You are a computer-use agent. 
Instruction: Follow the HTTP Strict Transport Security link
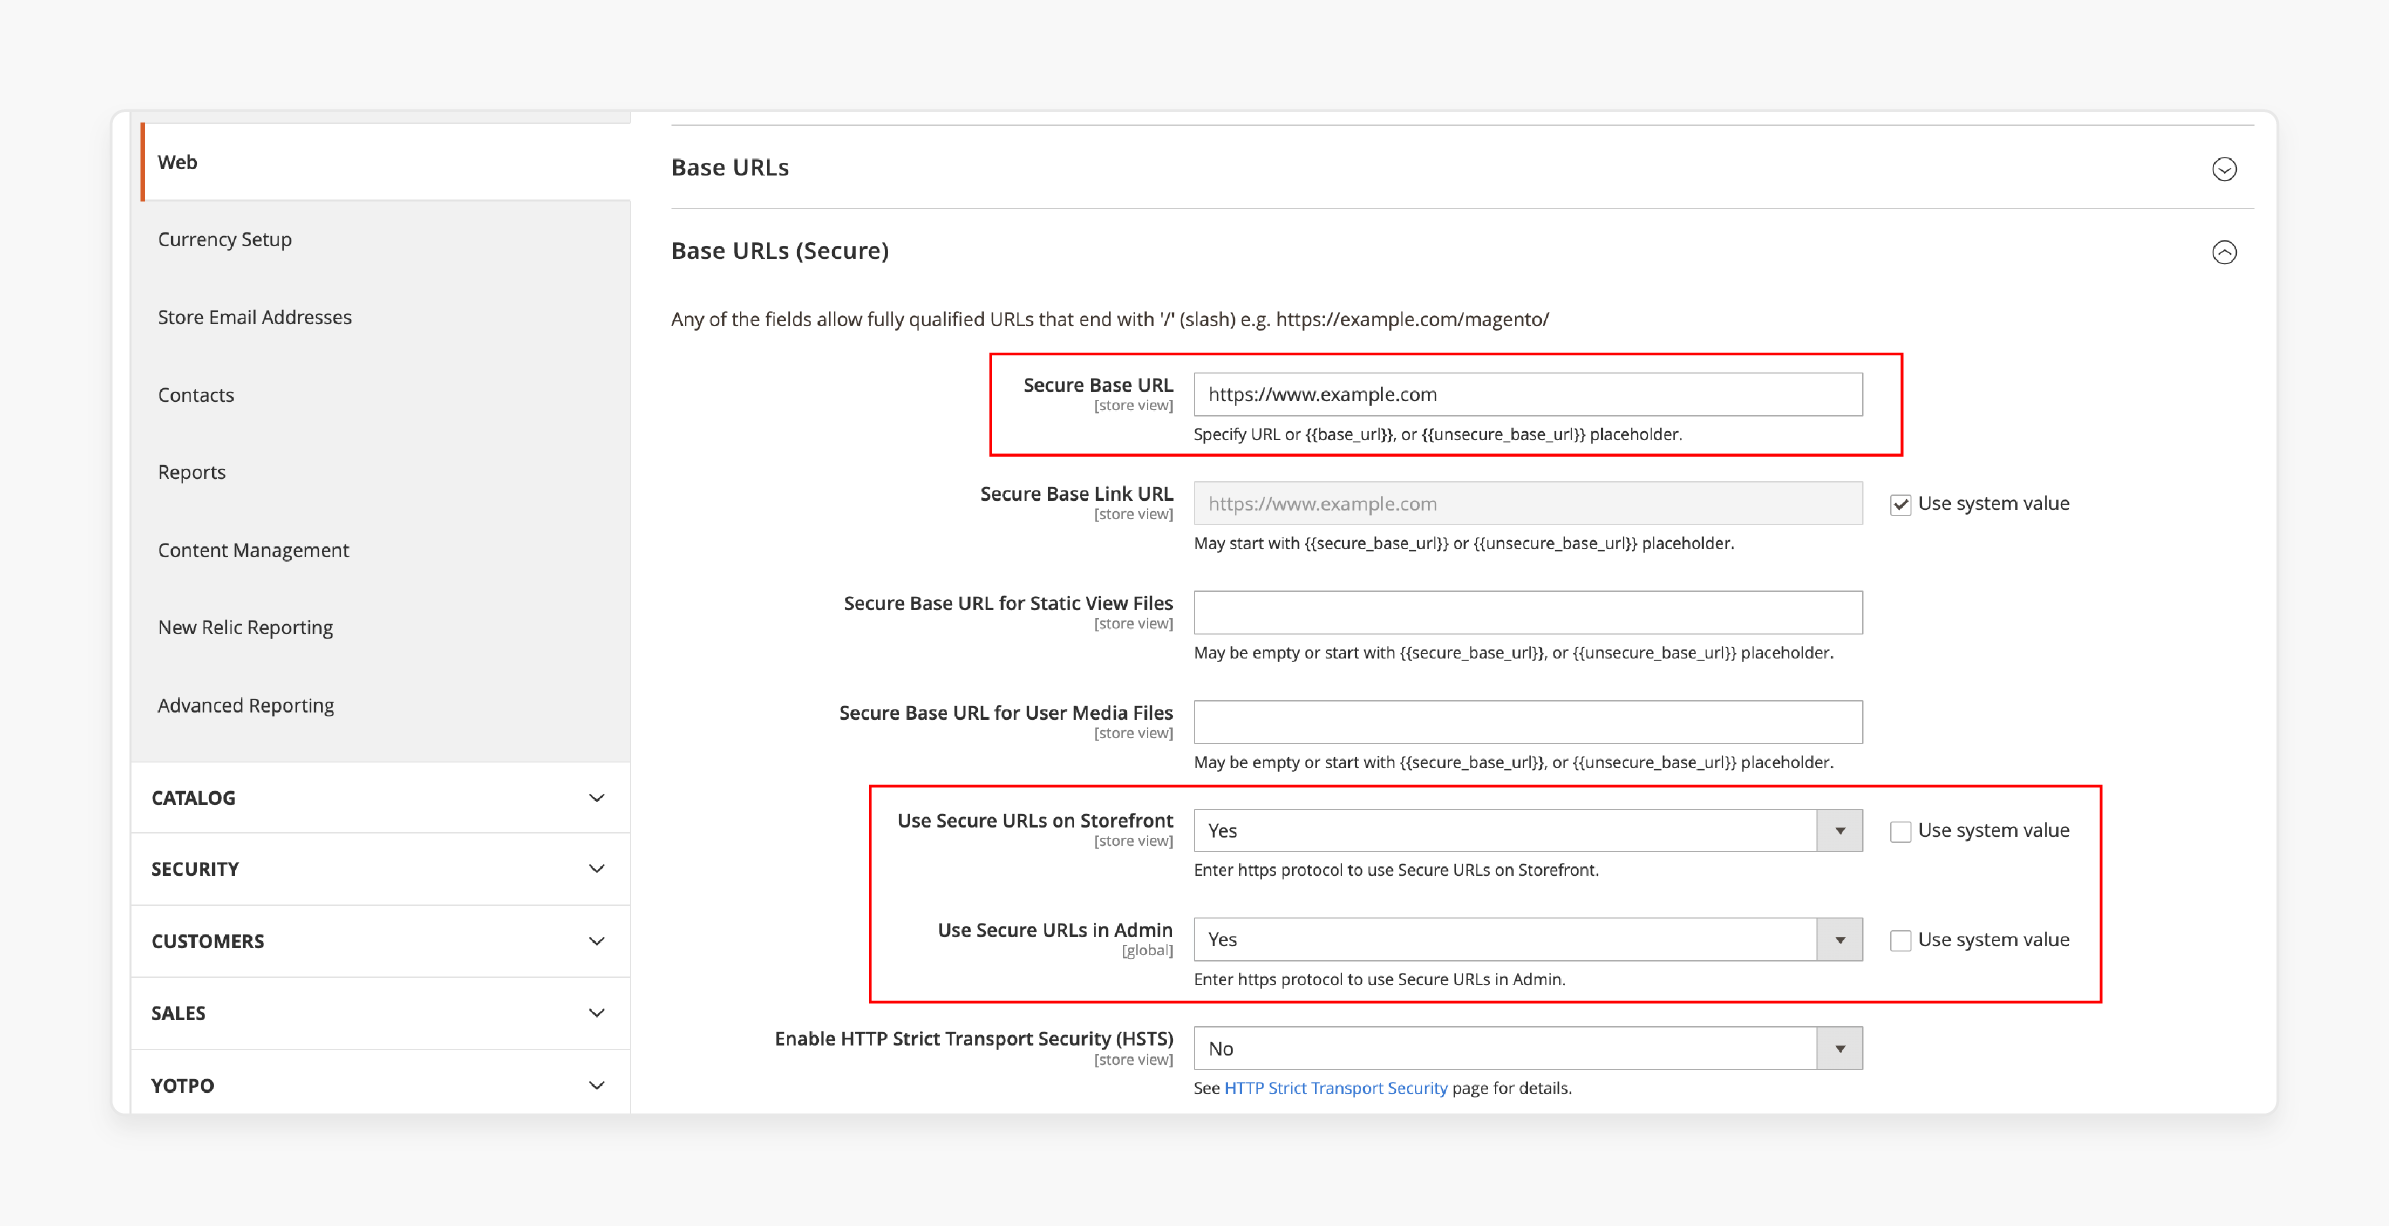1336,1088
